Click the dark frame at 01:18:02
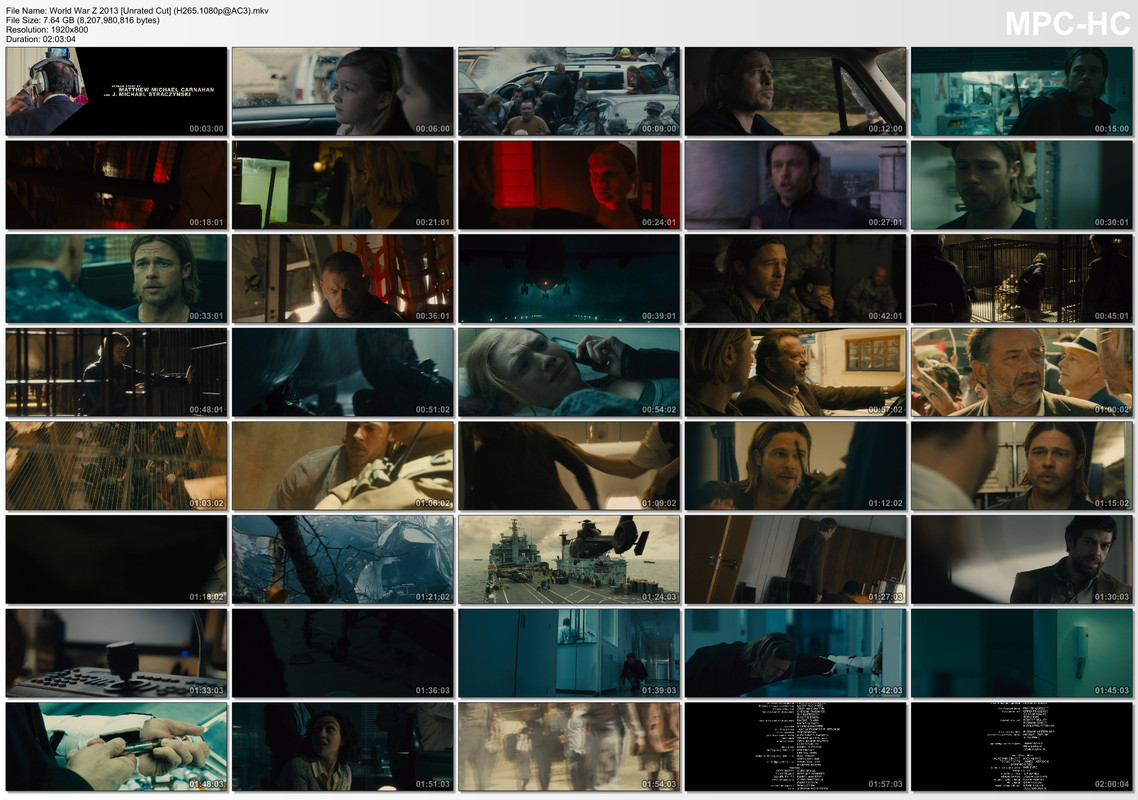 tap(116, 560)
